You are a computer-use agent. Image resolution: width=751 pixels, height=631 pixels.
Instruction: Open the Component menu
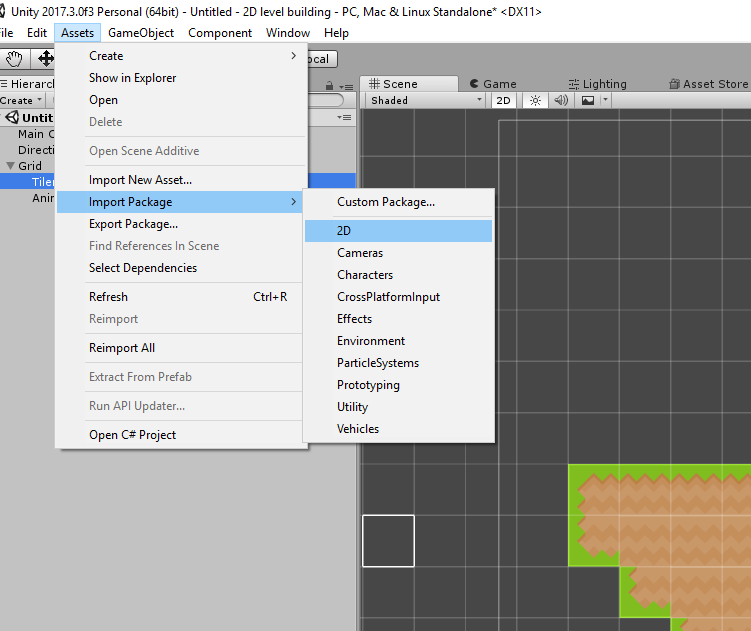point(220,33)
